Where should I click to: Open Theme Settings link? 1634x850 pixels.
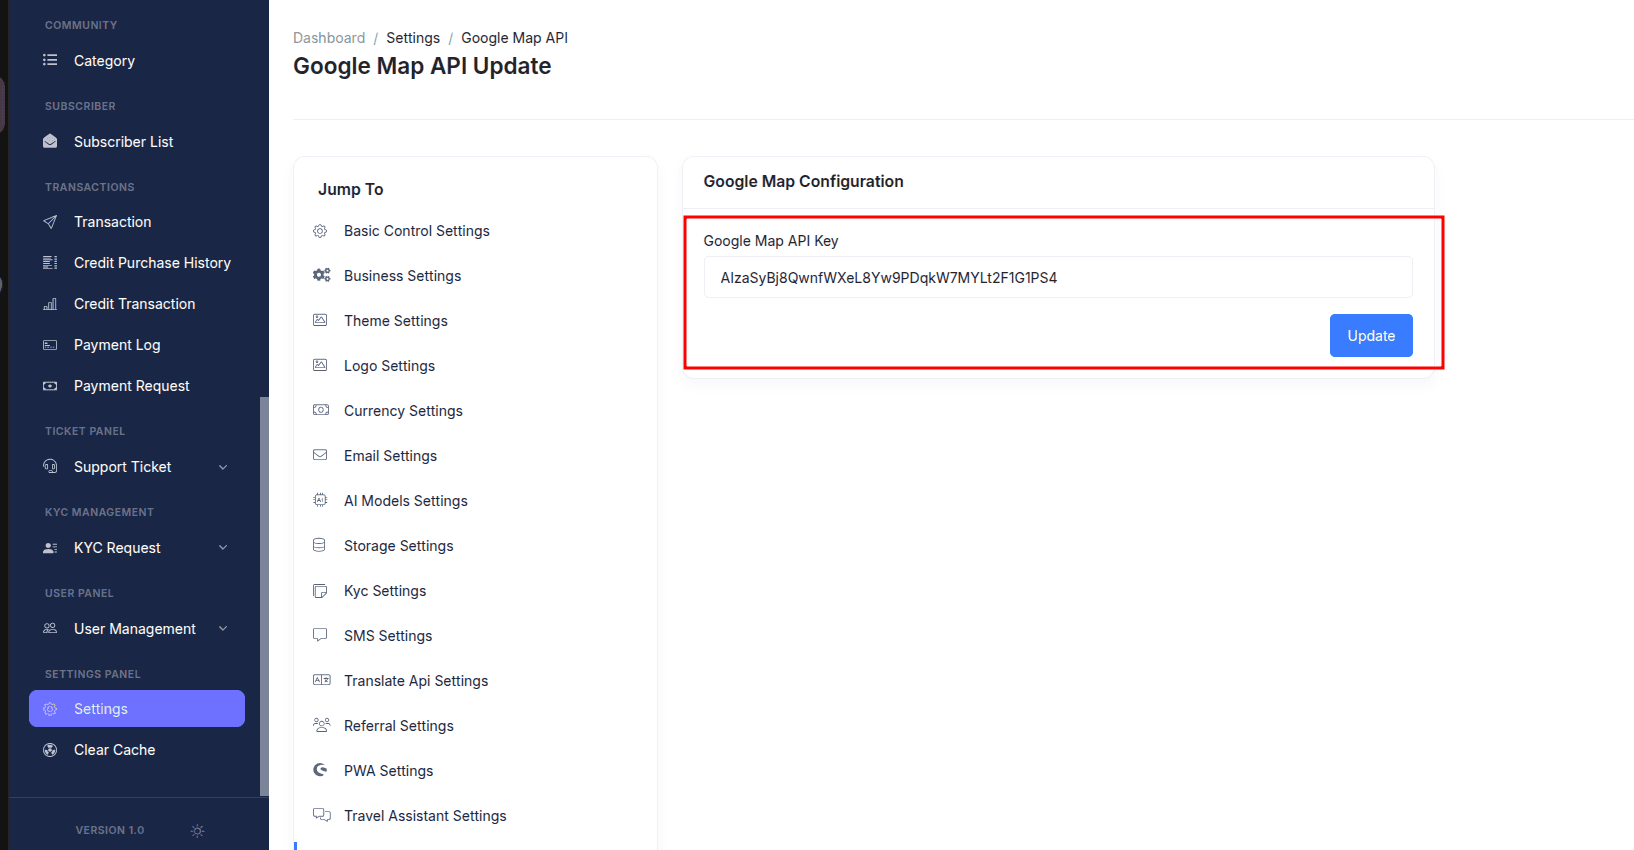[x=396, y=321]
